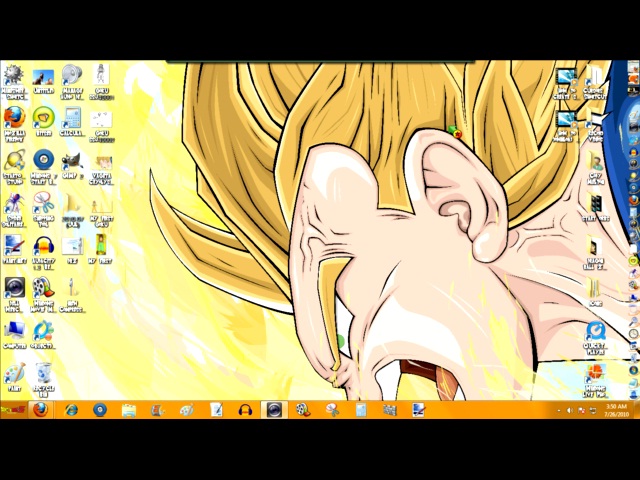The image size is (640, 480).
Task: Show hidden system tray icons arrow
Action: point(559,411)
